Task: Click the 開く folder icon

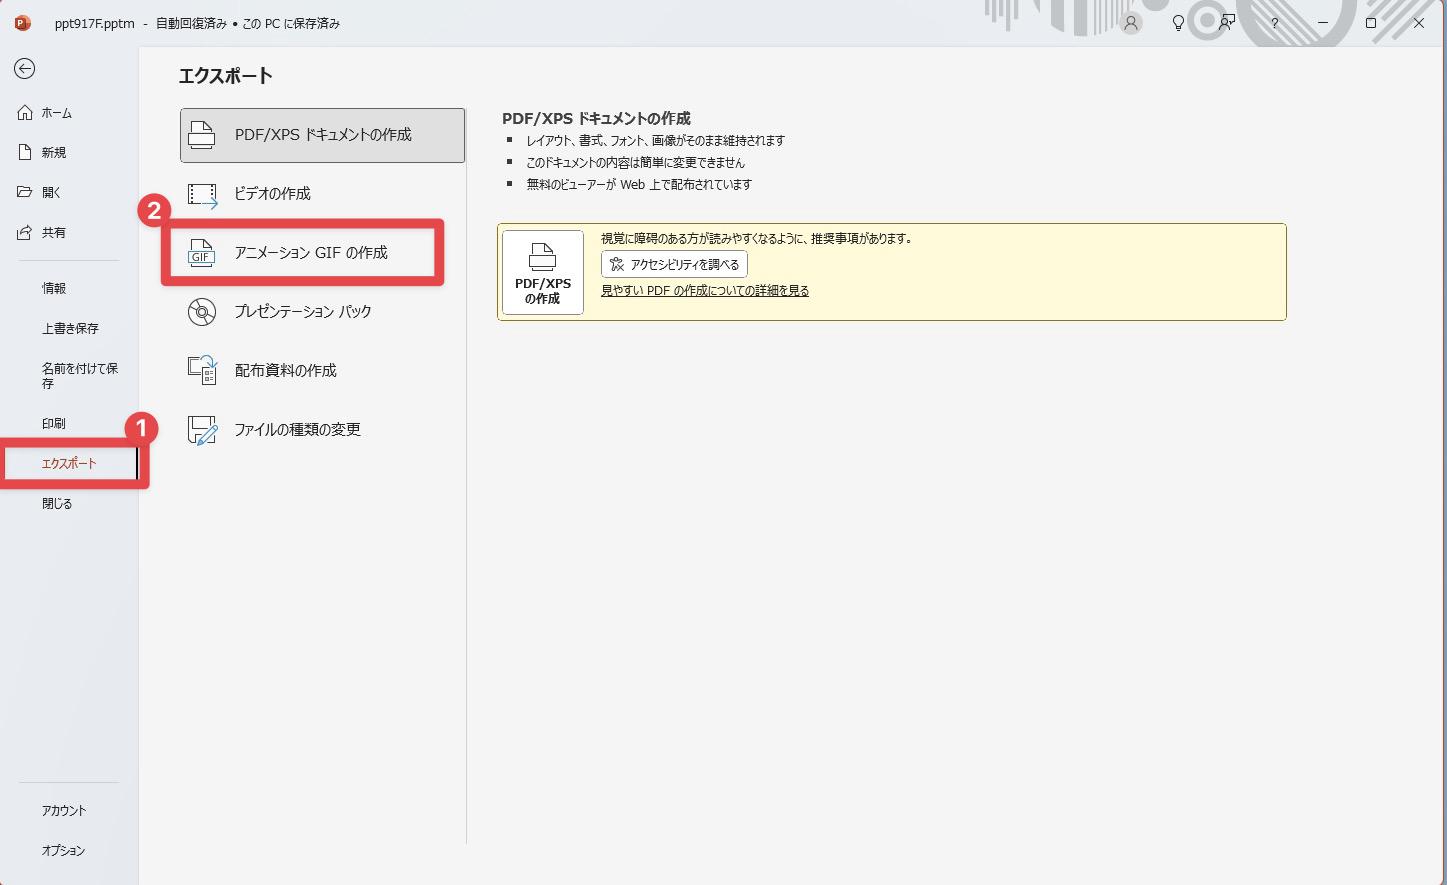Action: tap(26, 192)
